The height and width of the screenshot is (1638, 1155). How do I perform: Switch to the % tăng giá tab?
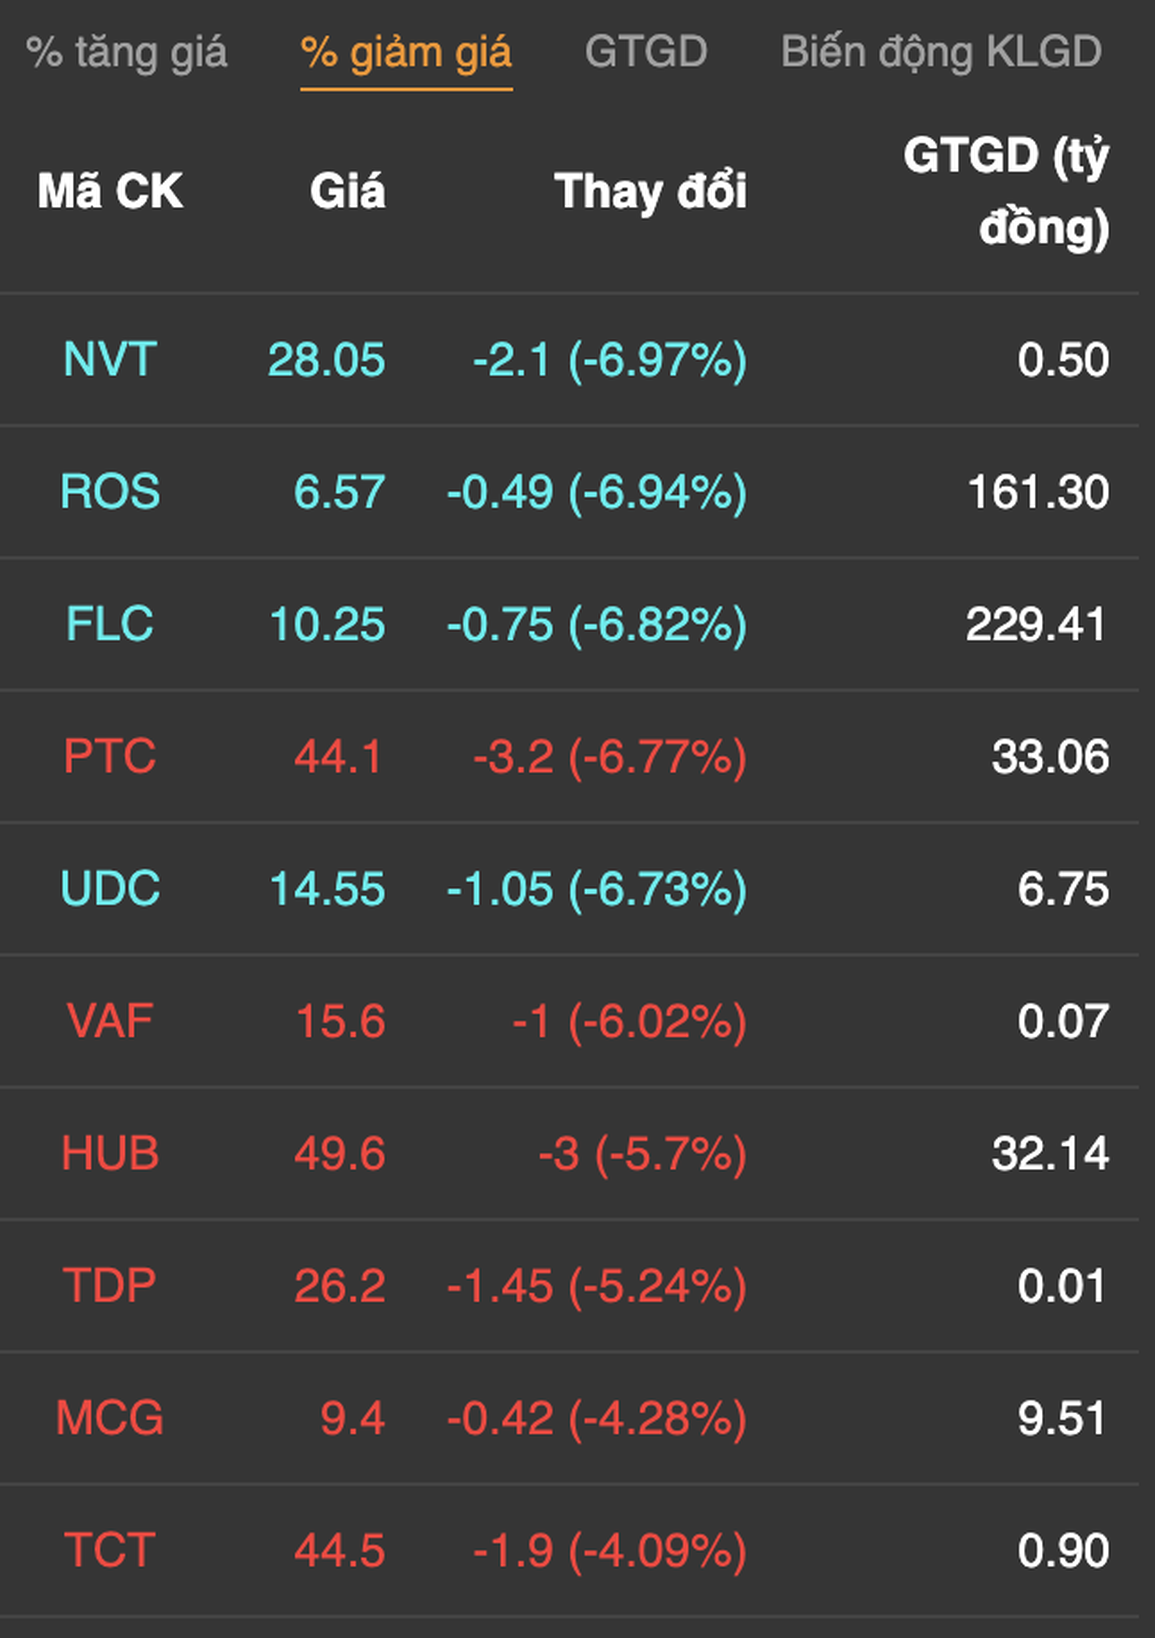(127, 53)
